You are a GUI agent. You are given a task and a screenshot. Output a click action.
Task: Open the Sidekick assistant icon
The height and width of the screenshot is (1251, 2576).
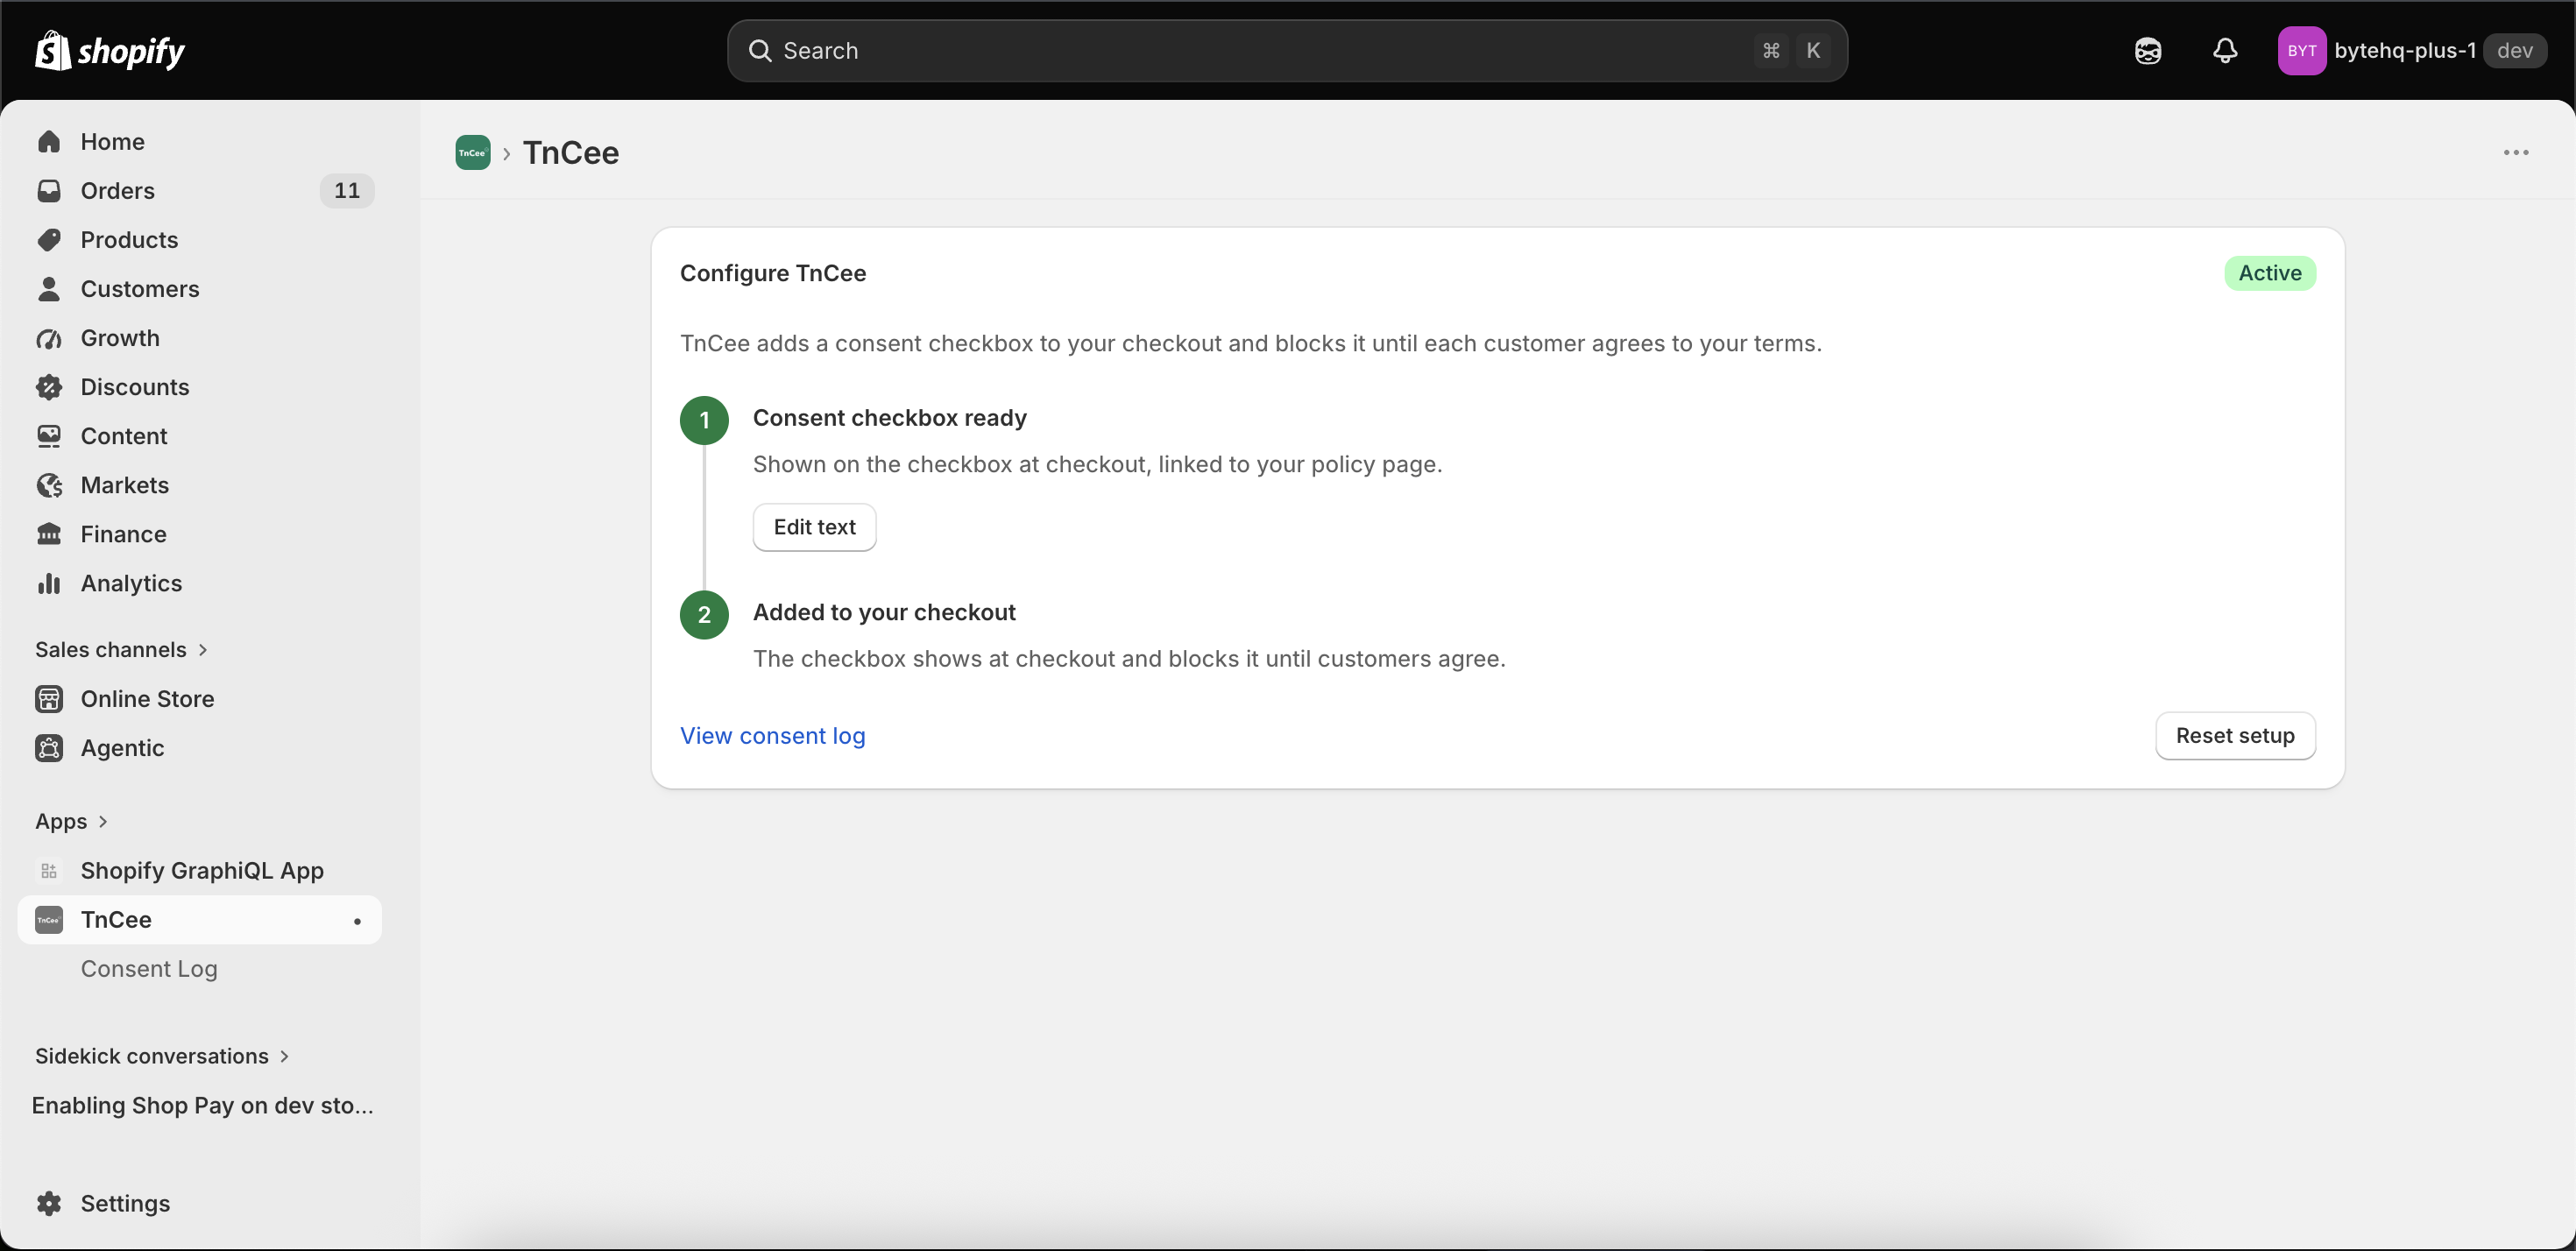coord(2147,51)
